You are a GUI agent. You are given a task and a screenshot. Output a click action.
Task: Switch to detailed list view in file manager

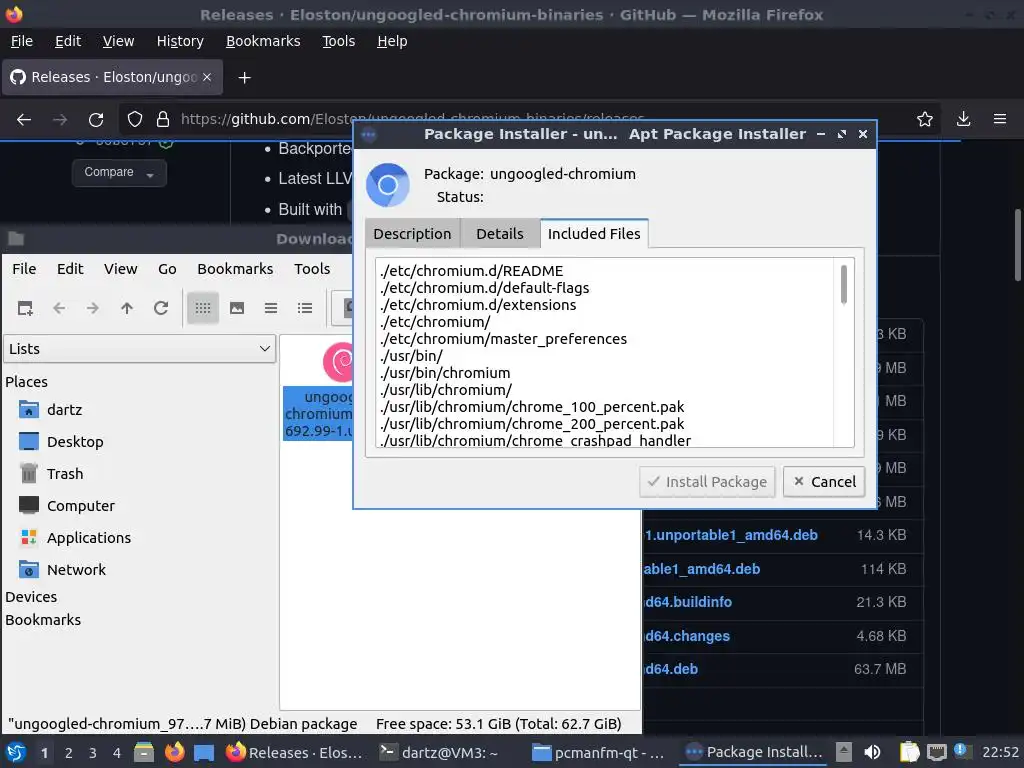(304, 308)
